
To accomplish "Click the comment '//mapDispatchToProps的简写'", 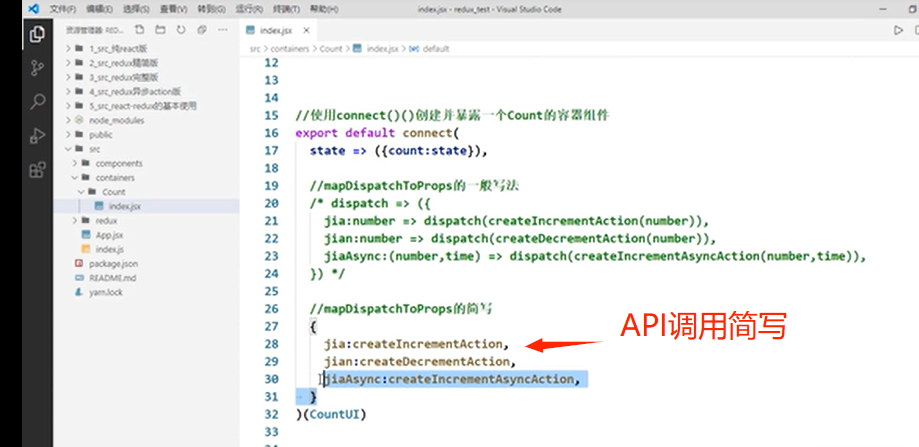I will [401, 309].
